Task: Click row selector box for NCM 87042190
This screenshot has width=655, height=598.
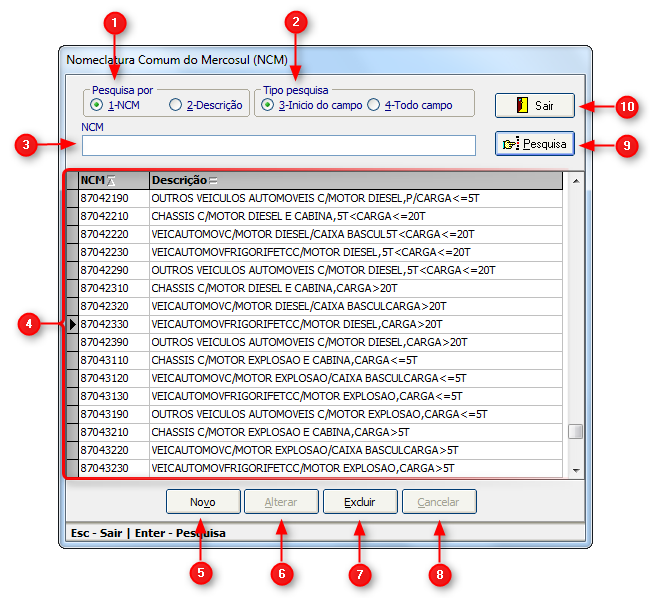Action: (x=73, y=198)
